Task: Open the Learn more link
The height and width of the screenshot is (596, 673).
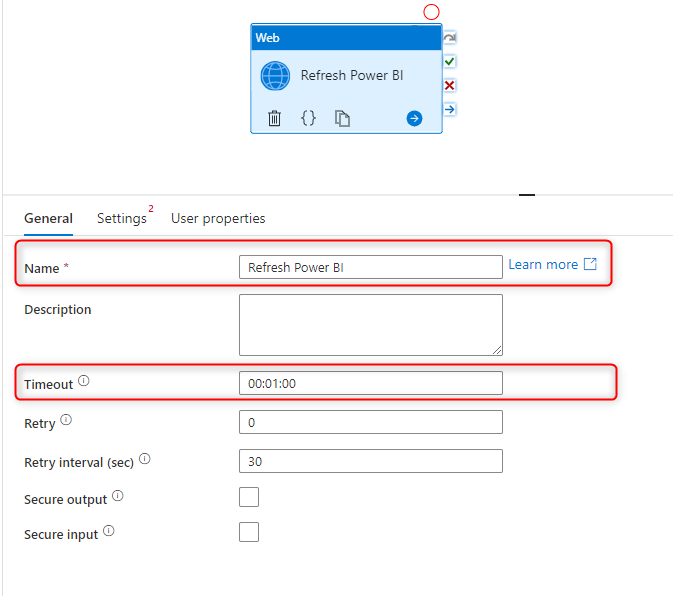Action: tap(552, 264)
